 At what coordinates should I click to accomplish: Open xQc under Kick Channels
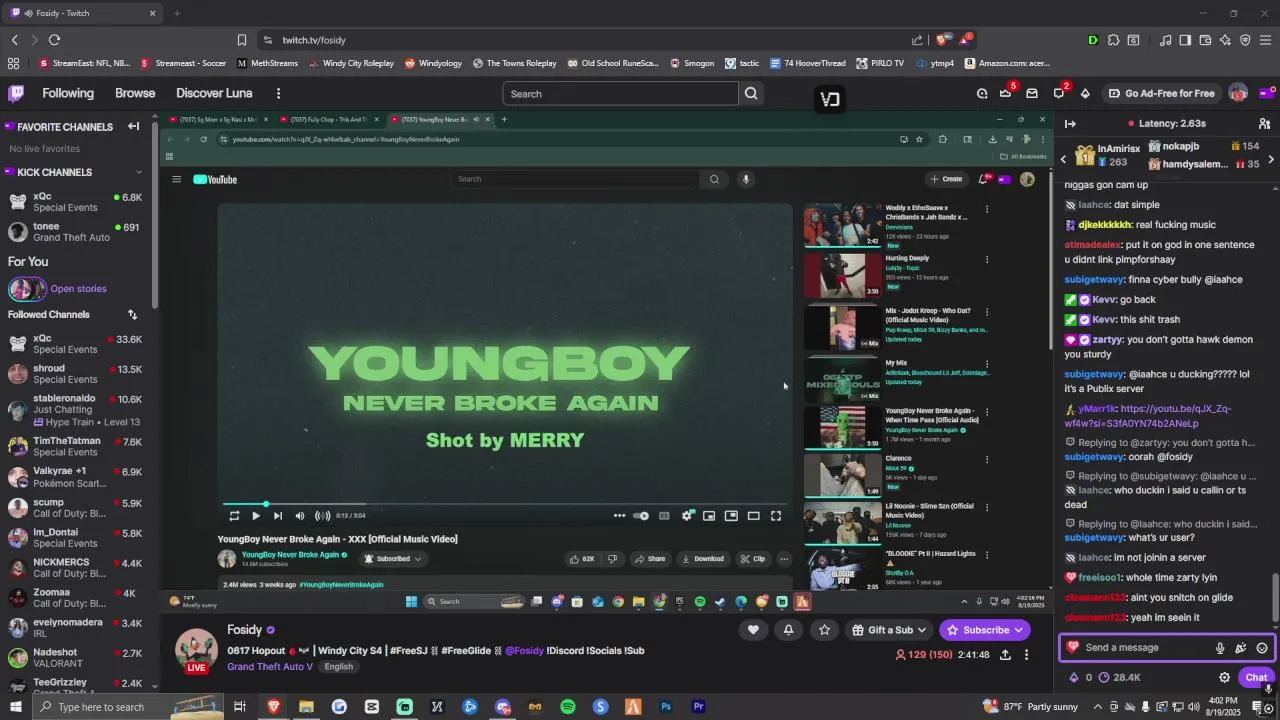click(x=75, y=202)
